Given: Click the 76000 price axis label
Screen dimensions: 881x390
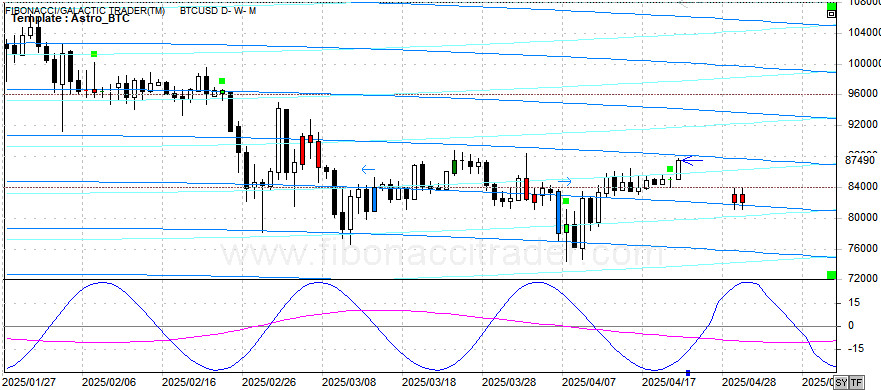Looking at the screenshot, I should click(861, 248).
